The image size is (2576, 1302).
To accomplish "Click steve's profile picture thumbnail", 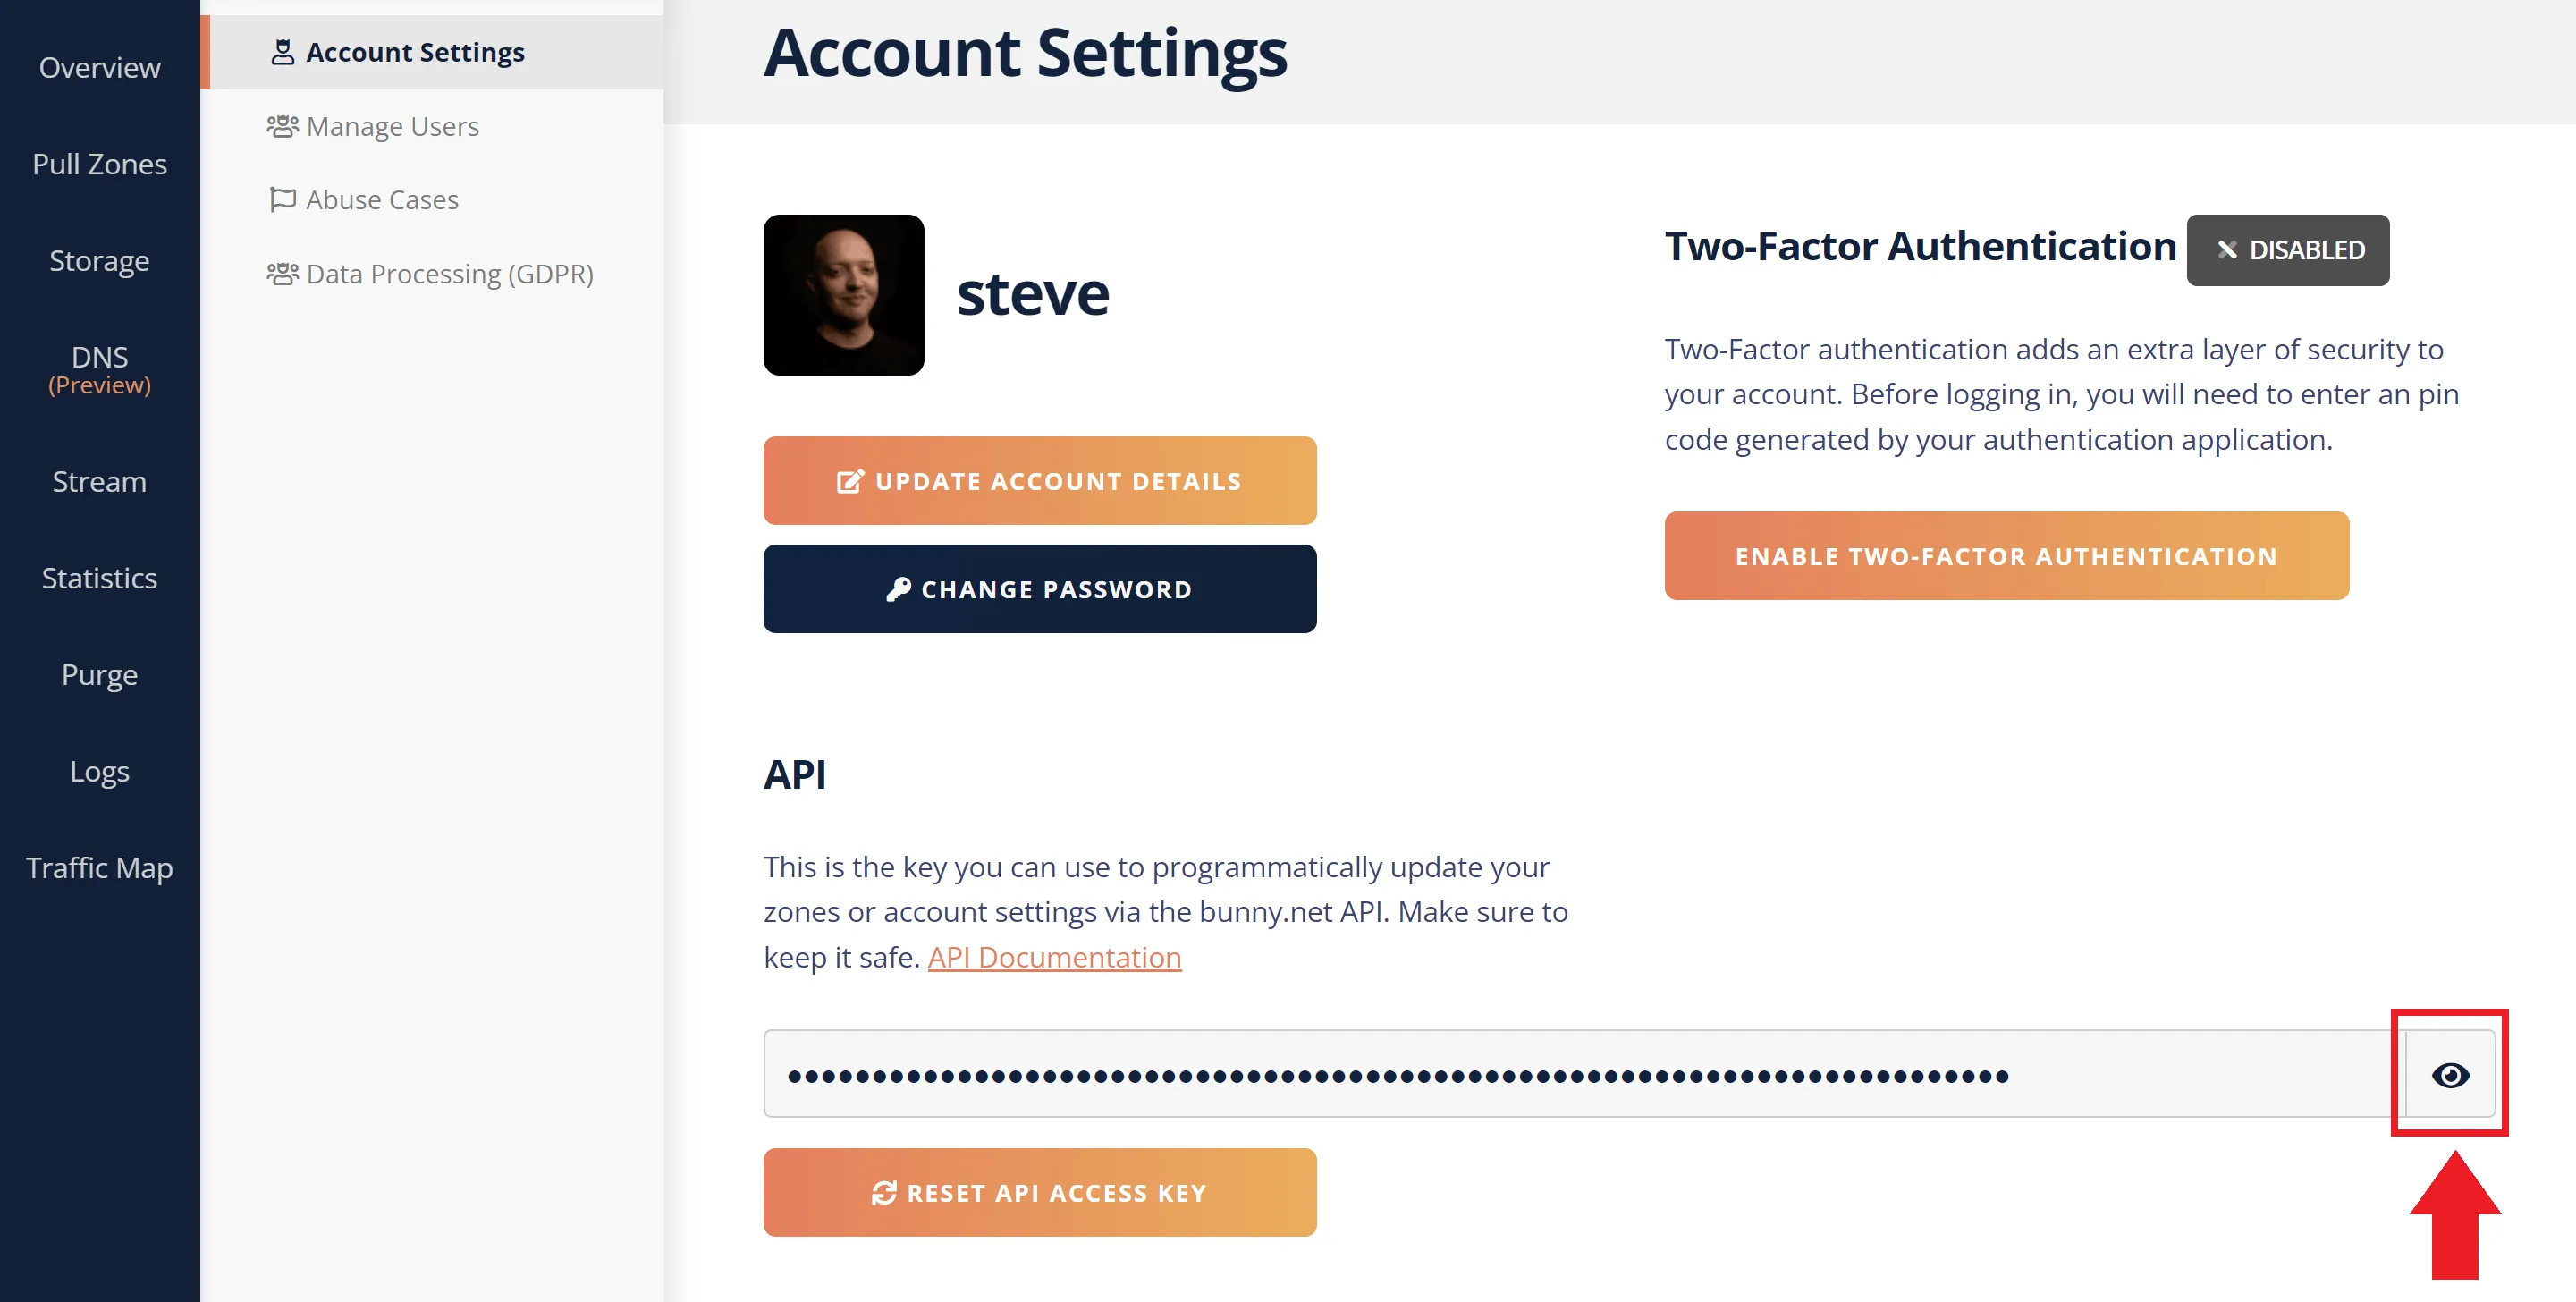I will point(843,295).
